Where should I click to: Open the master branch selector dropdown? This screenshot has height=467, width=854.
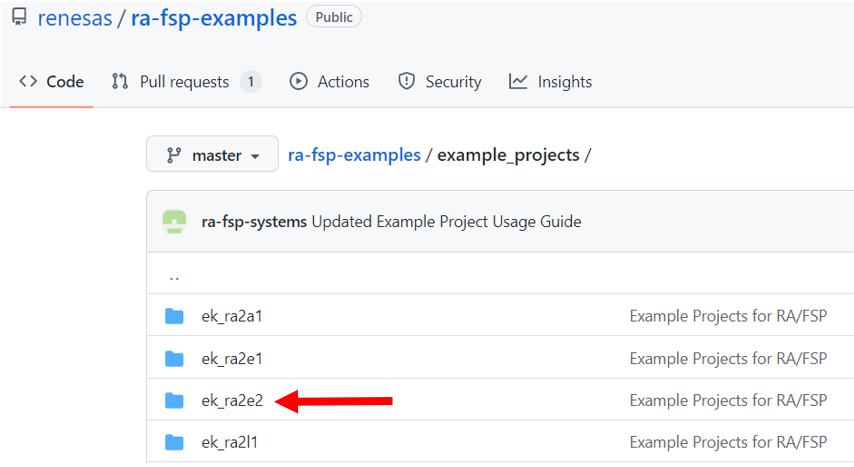click(x=212, y=154)
